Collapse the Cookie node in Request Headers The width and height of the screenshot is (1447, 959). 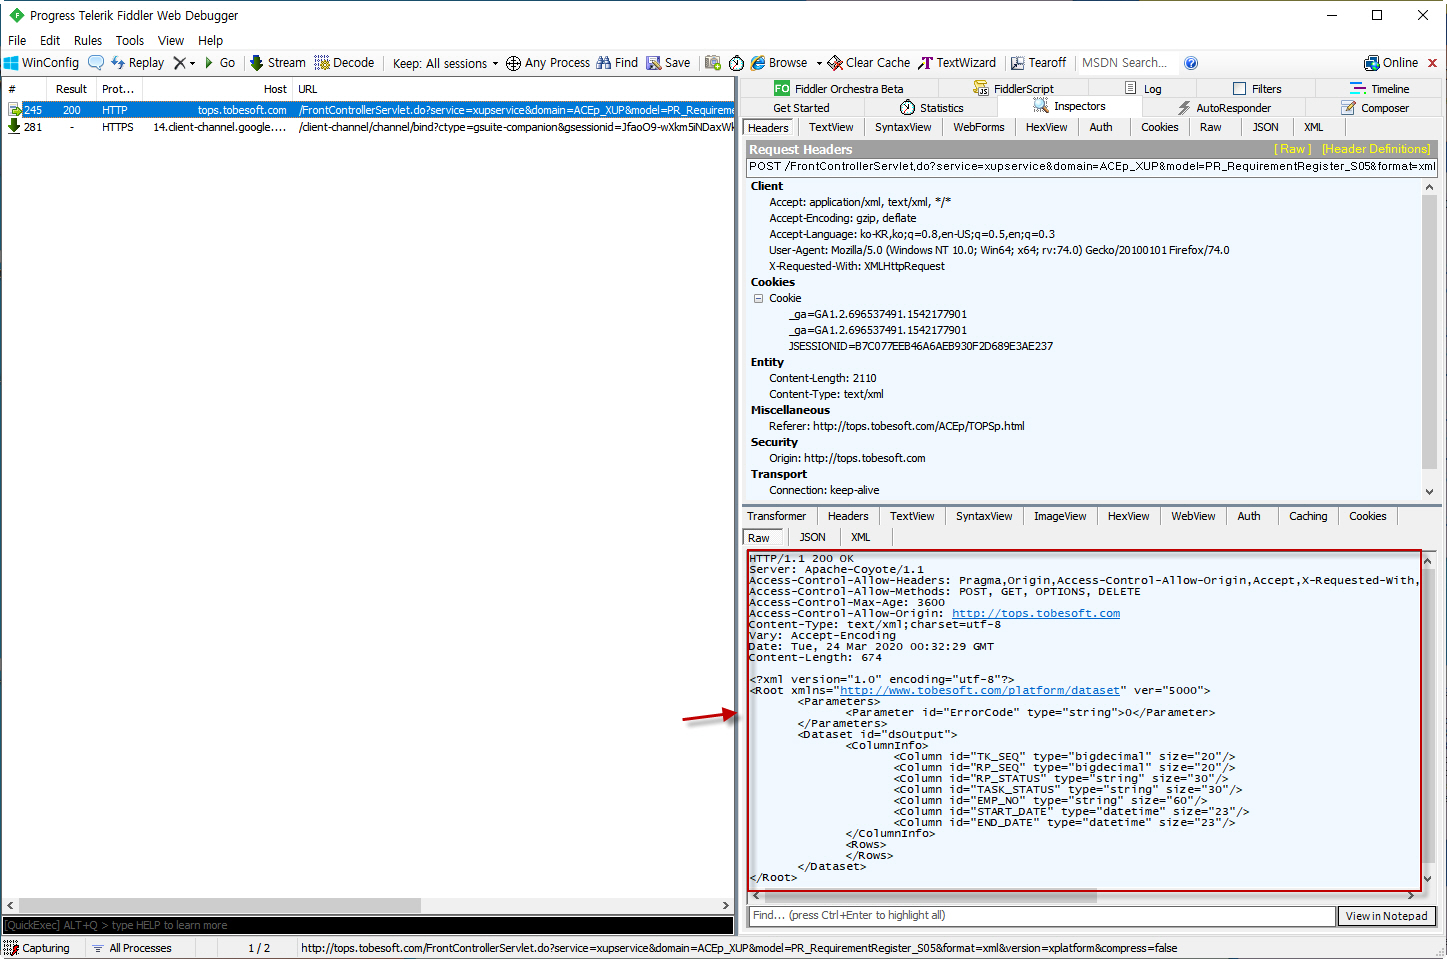click(x=757, y=298)
